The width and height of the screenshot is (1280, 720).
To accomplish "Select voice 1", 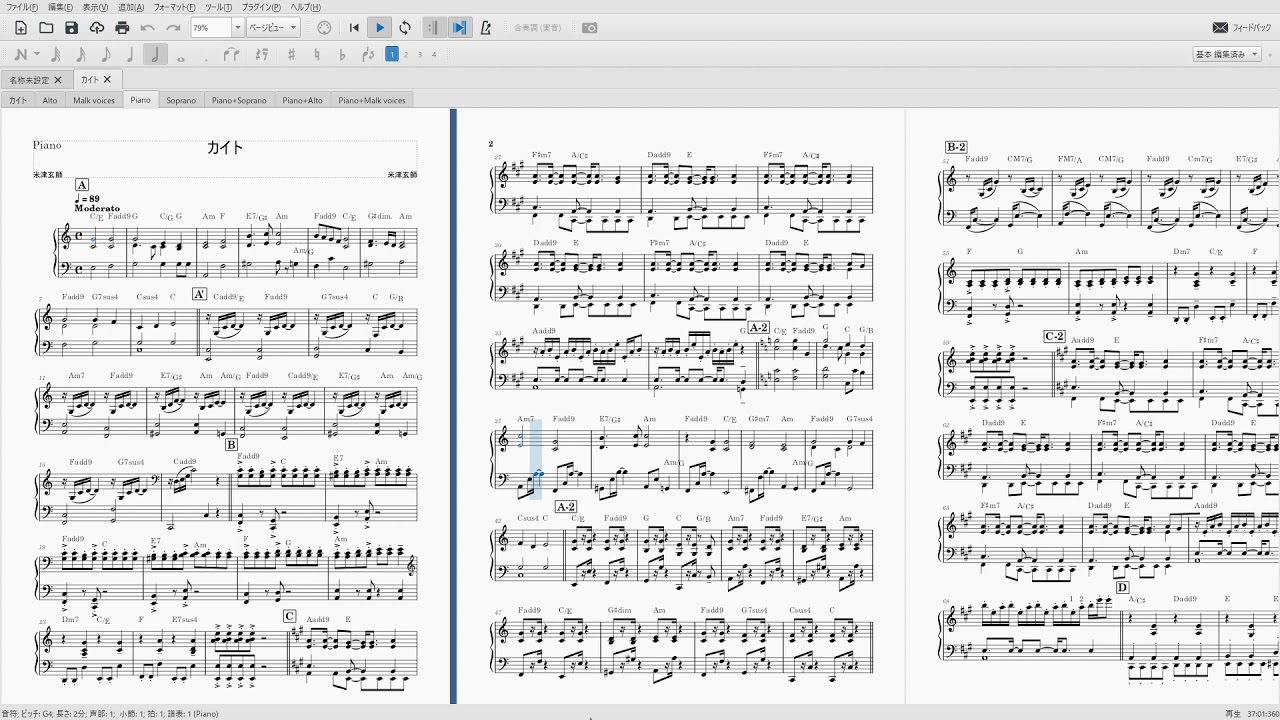I will pyautogui.click(x=393, y=55).
